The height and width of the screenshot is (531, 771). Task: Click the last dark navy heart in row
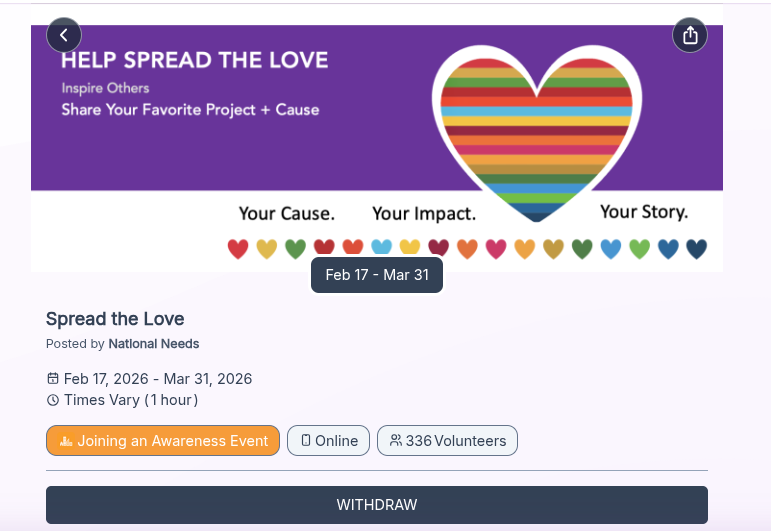pyautogui.click(x=697, y=248)
